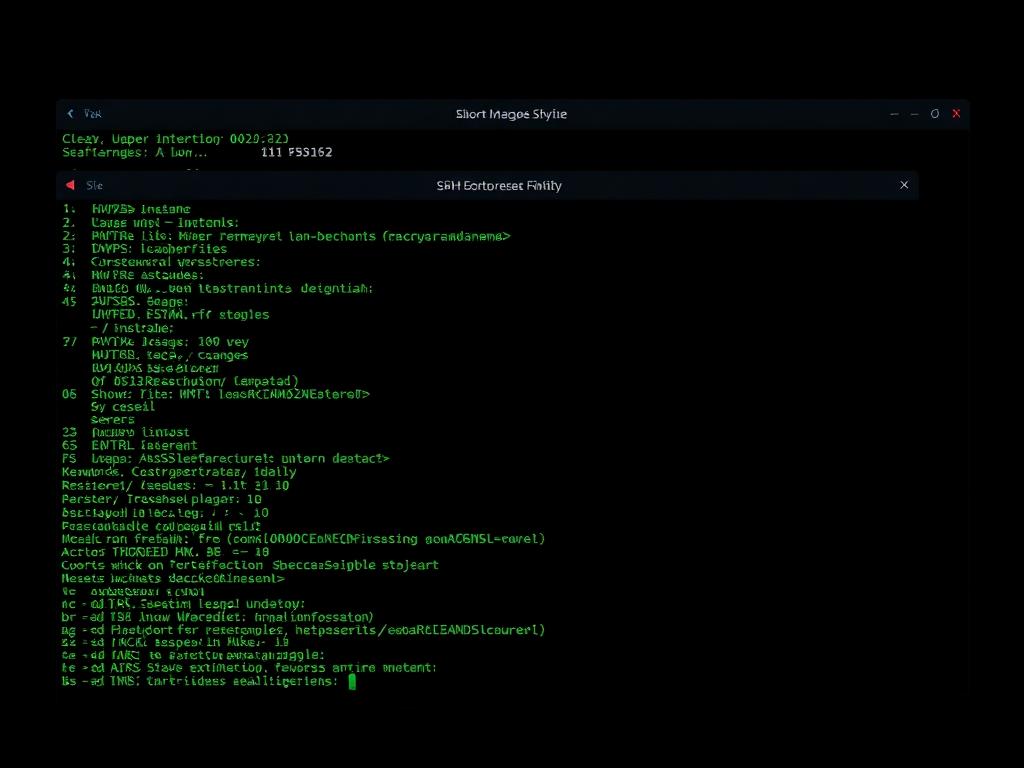
Task: Click the line ending 'rfc stogles'
Action: tap(180, 315)
